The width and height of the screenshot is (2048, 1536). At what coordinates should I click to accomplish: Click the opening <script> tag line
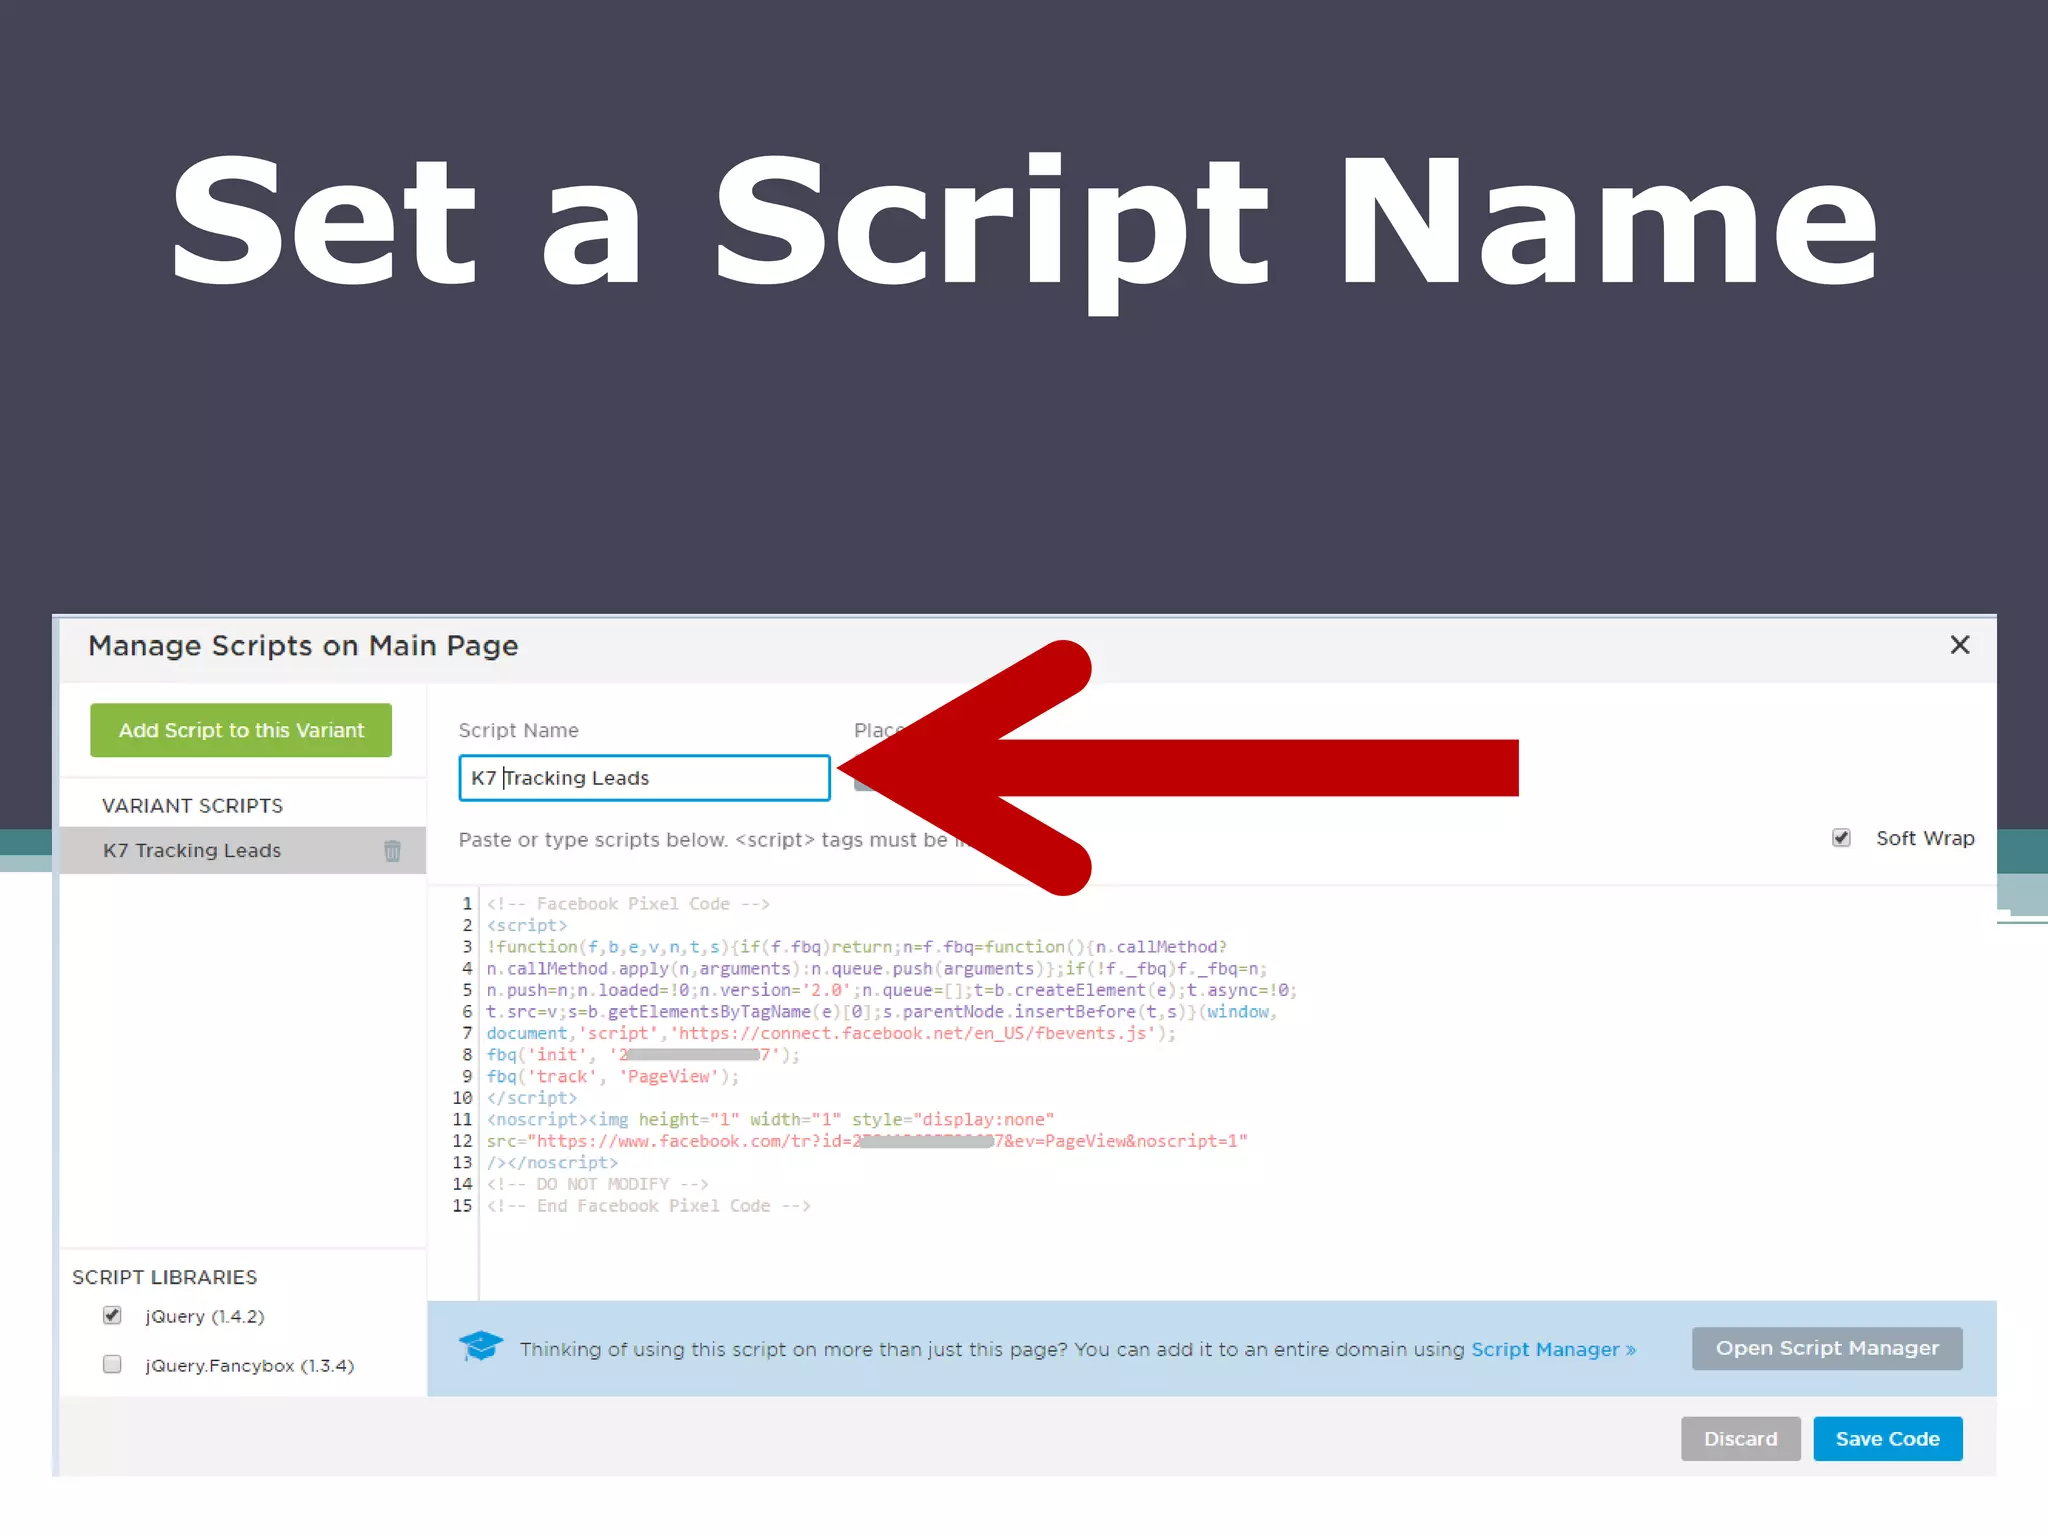click(527, 925)
